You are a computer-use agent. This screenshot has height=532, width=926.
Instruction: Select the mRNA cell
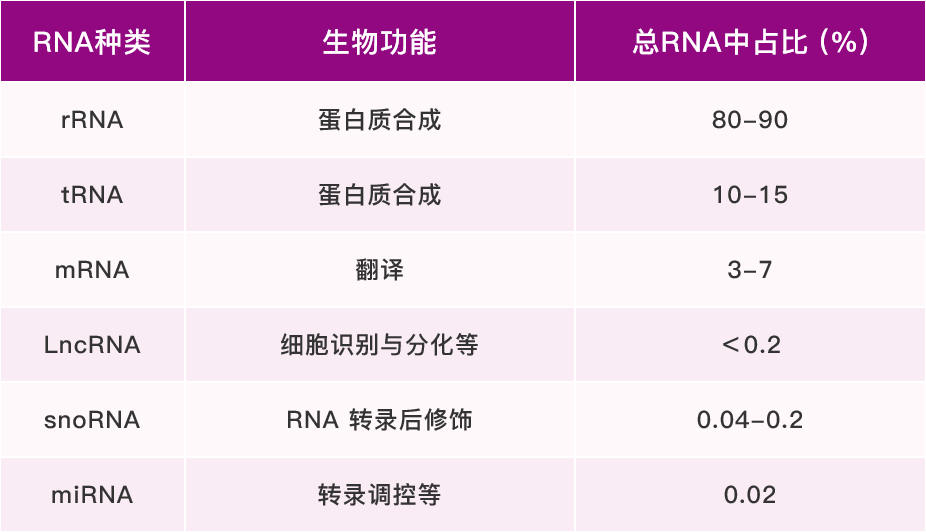click(92, 270)
